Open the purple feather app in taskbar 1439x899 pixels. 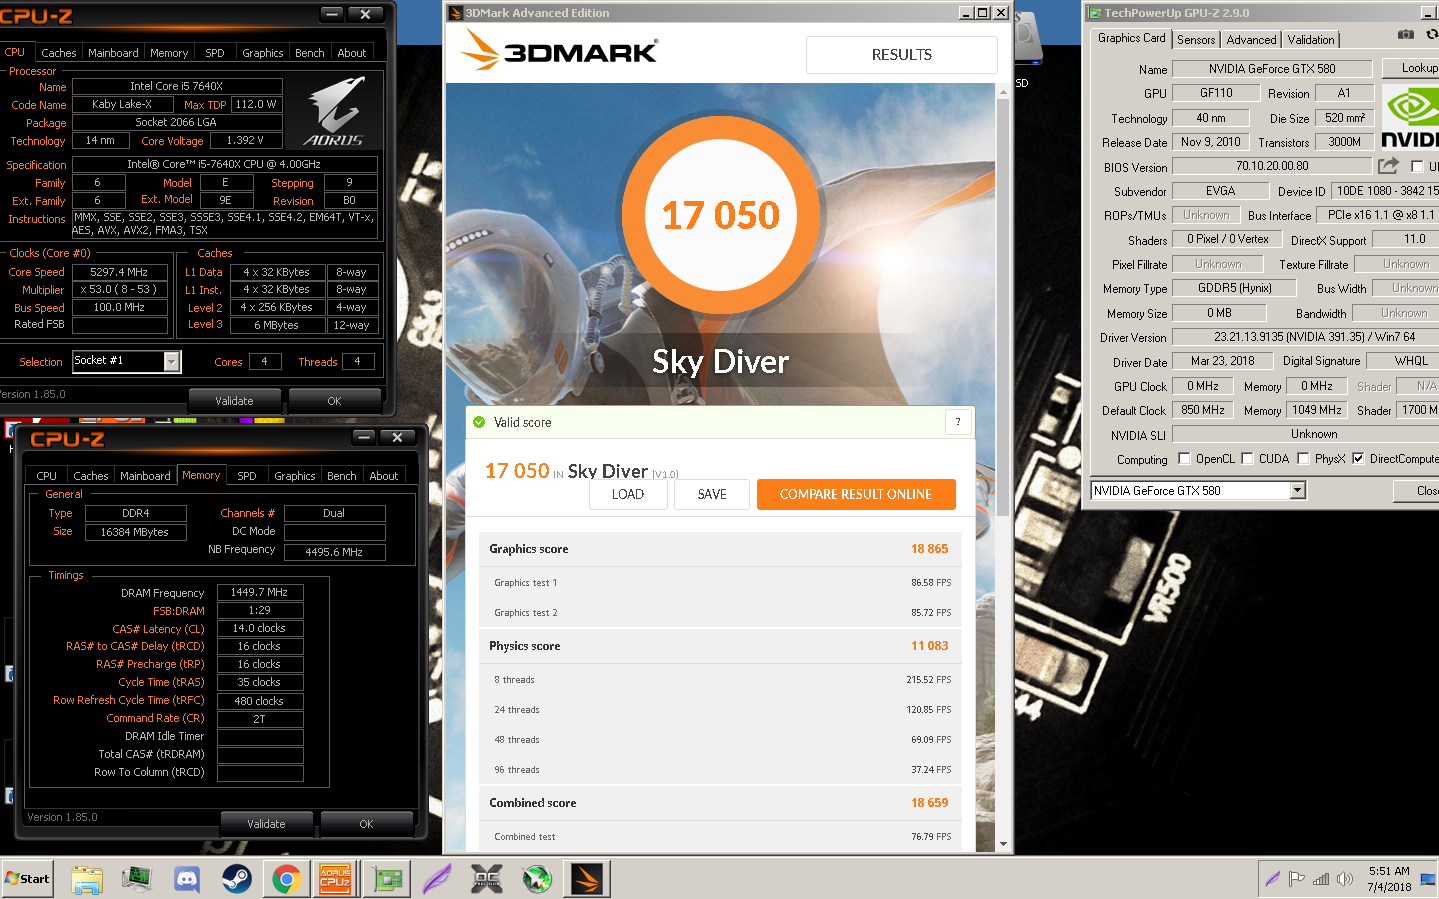click(x=437, y=879)
